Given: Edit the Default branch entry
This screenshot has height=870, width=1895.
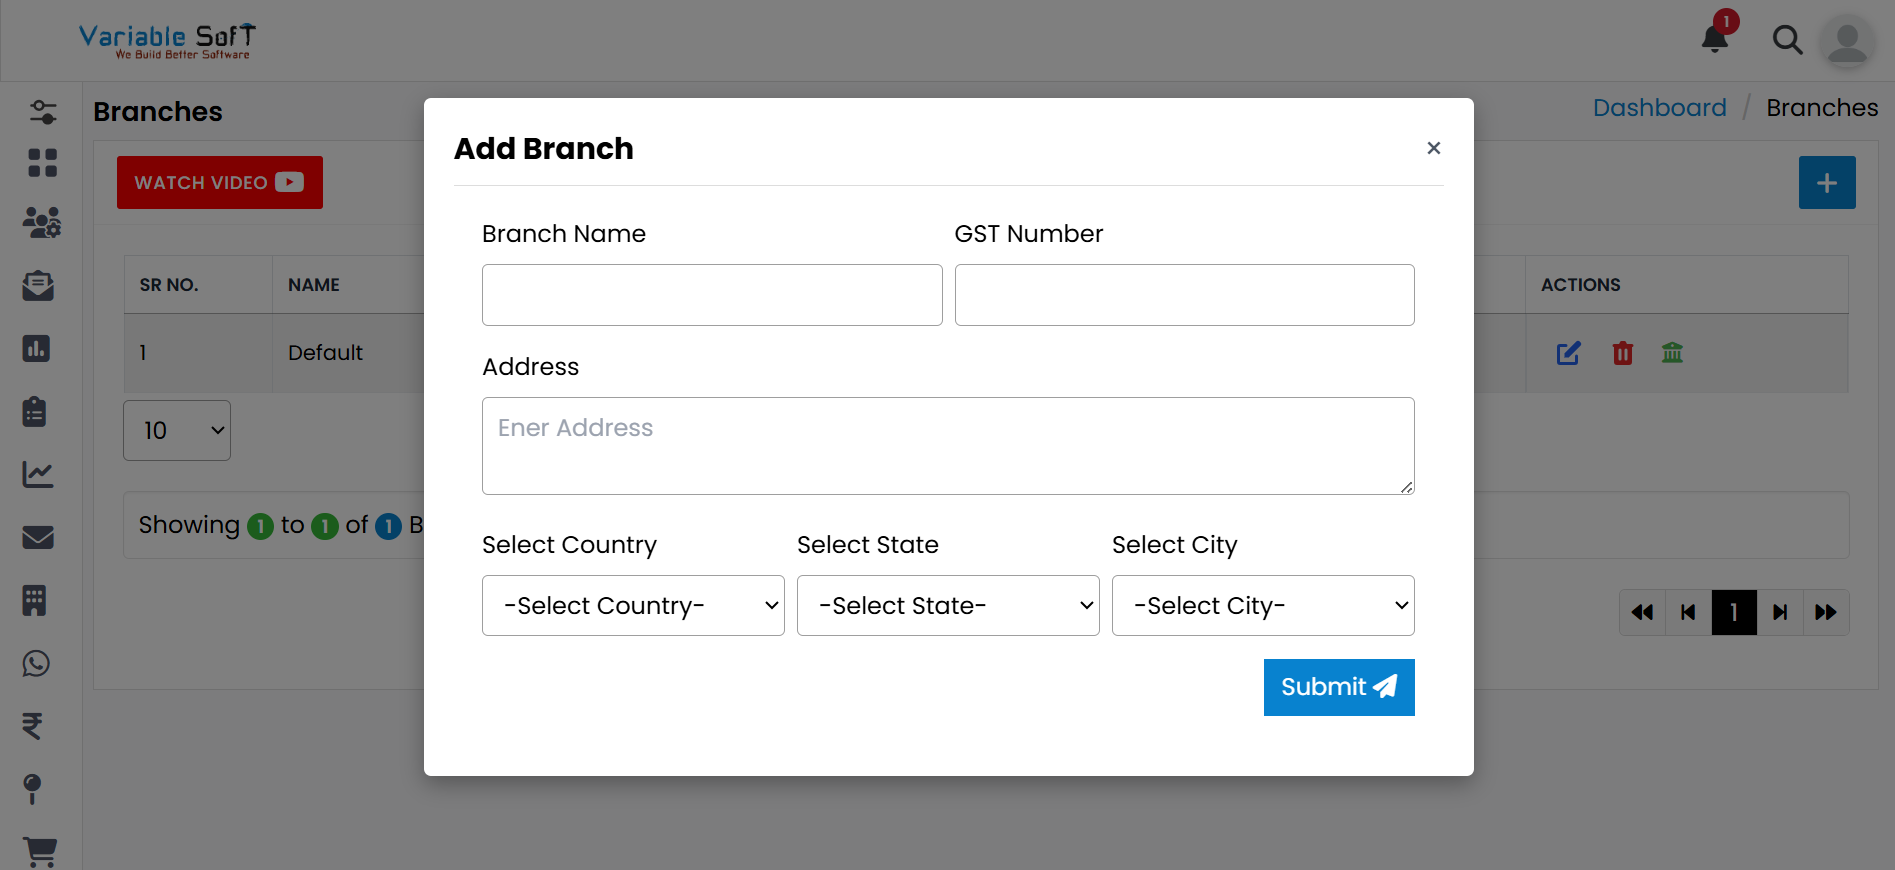Looking at the screenshot, I should click(1567, 353).
